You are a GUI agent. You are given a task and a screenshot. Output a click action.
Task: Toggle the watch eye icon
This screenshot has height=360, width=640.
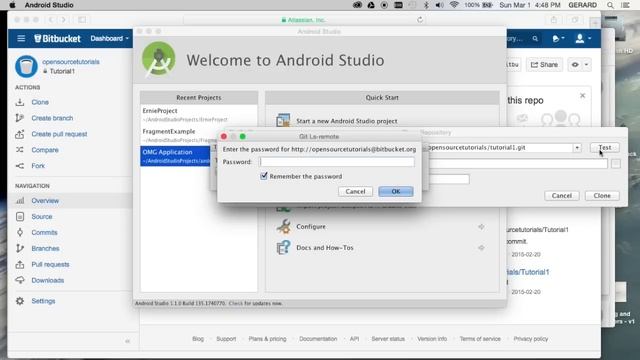[575, 64]
